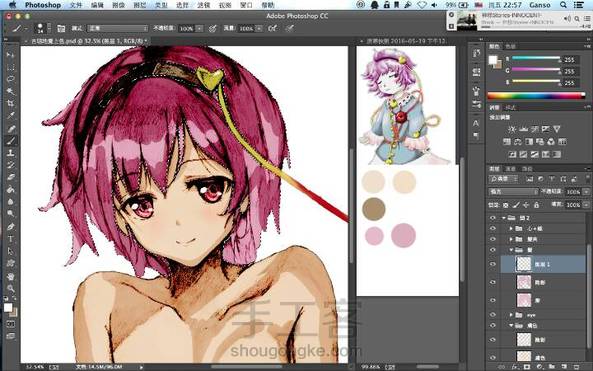Toggle lock all for the layer
The image size is (593, 371).
click(536, 205)
